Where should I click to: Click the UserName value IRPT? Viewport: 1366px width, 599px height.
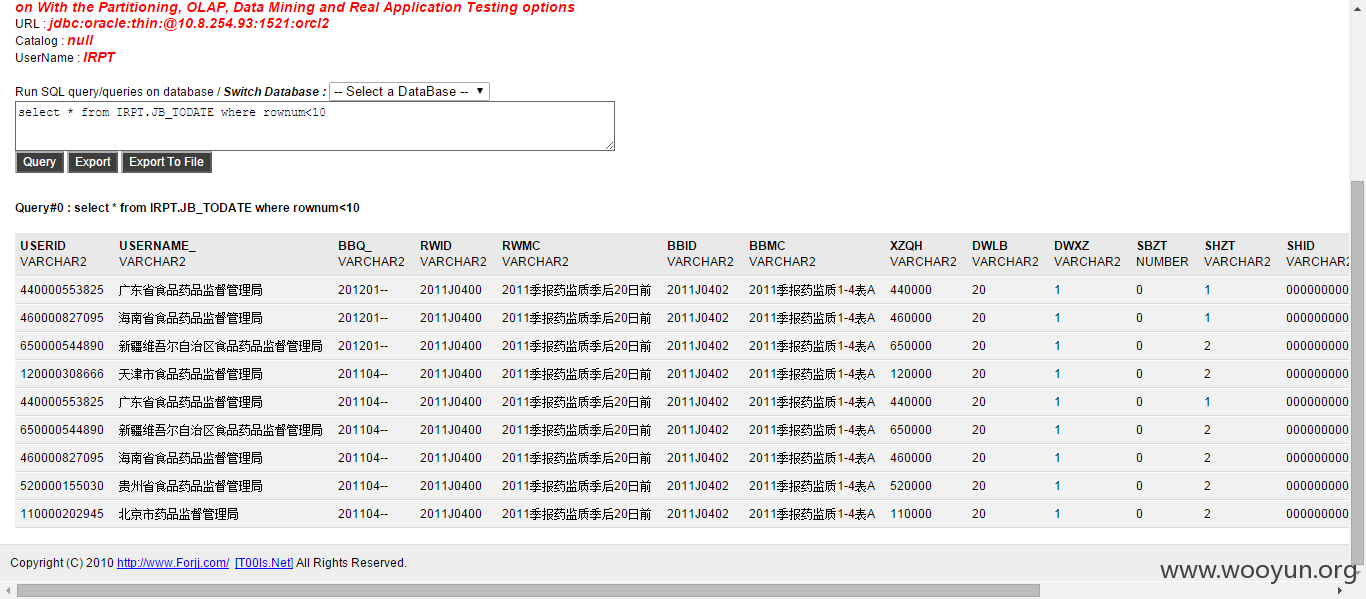click(99, 57)
